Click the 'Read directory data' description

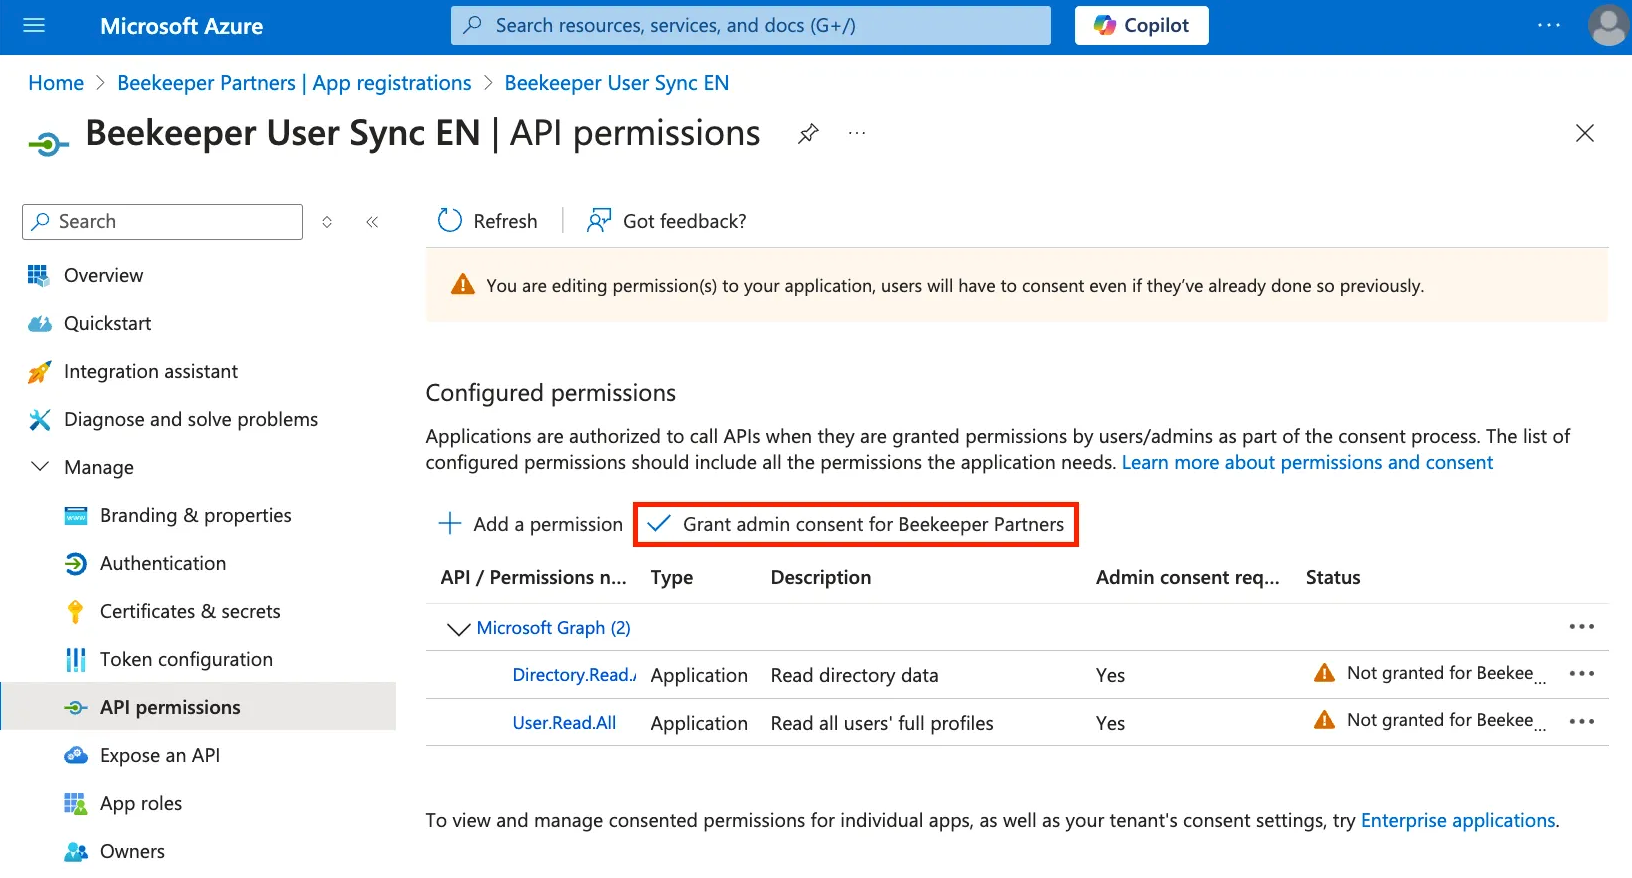(x=855, y=675)
